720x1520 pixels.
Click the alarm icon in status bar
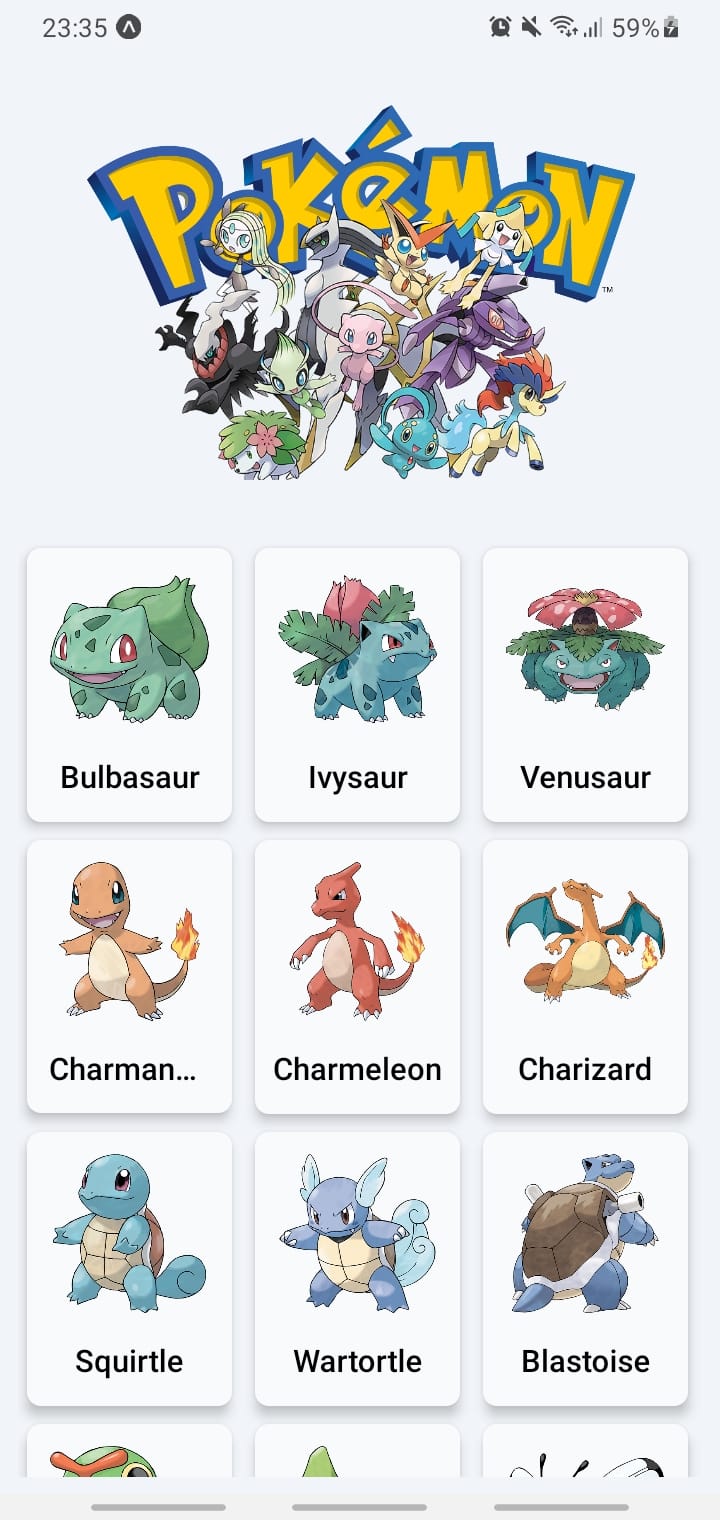(x=500, y=28)
